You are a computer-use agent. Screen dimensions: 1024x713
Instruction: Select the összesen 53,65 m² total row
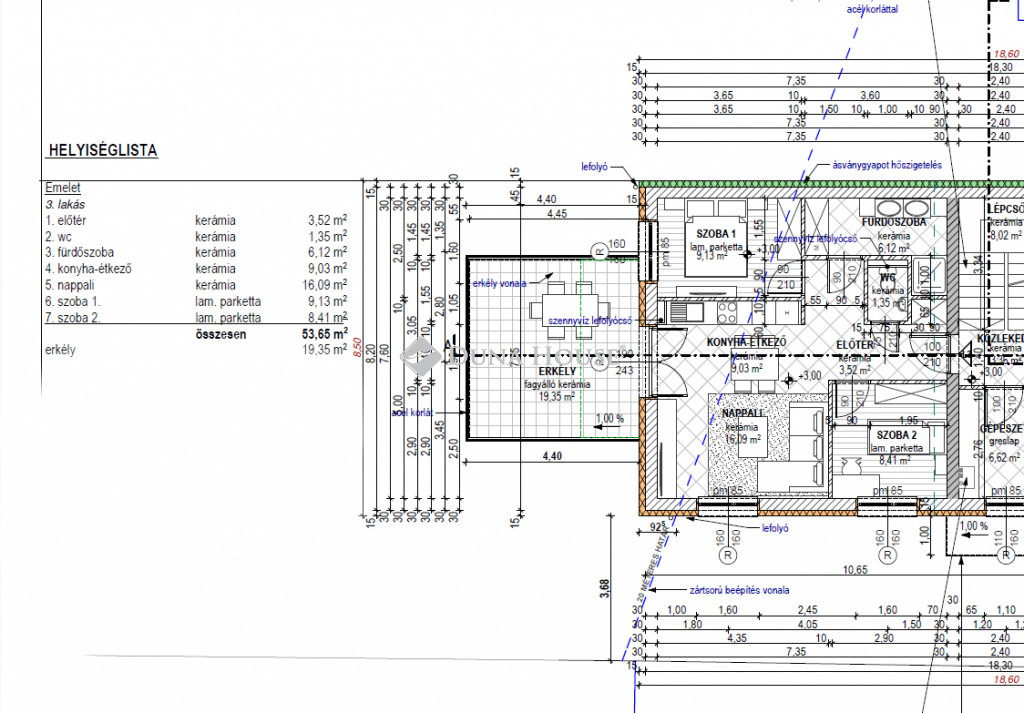(270, 334)
